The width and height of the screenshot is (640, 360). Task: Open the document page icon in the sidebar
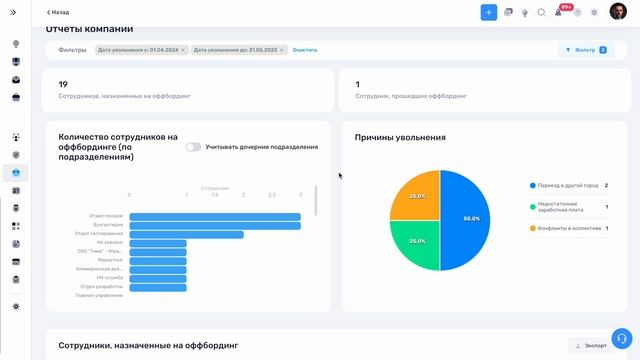pyautogui.click(x=16, y=244)
